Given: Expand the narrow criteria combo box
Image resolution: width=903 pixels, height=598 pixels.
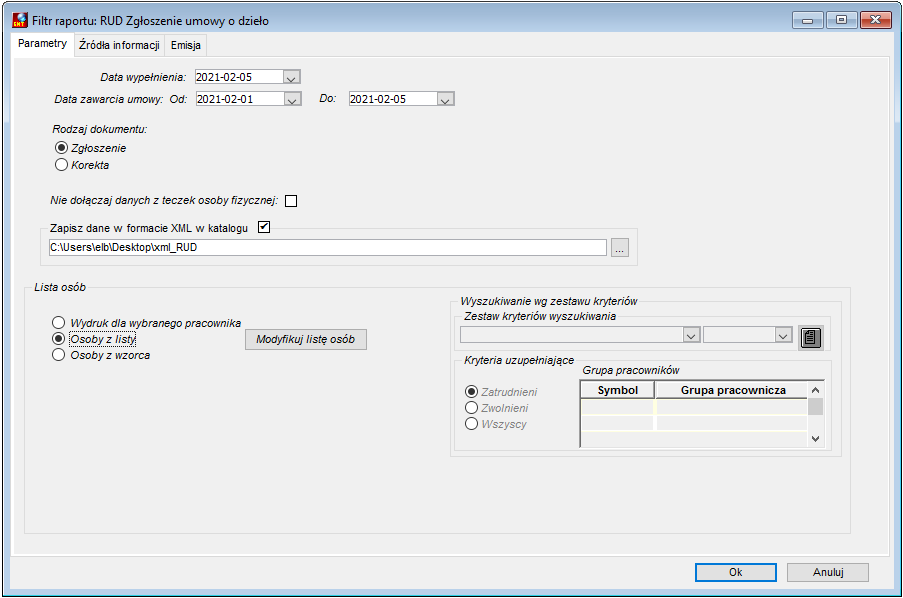Looking at the screenshot, I should click(783, 335).
